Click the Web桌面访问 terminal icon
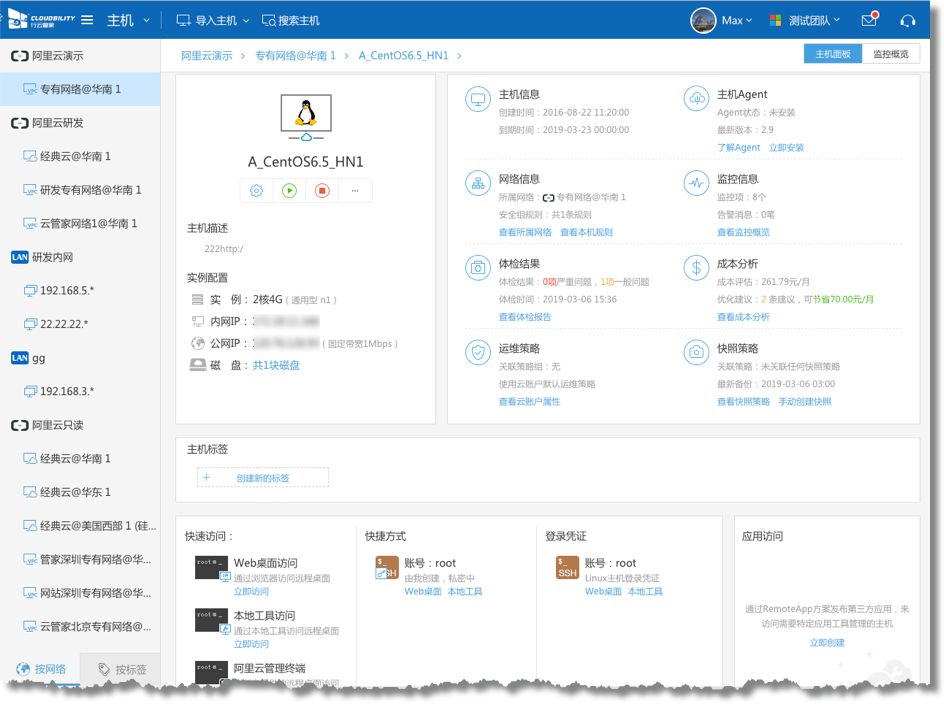 click(212, 568)
